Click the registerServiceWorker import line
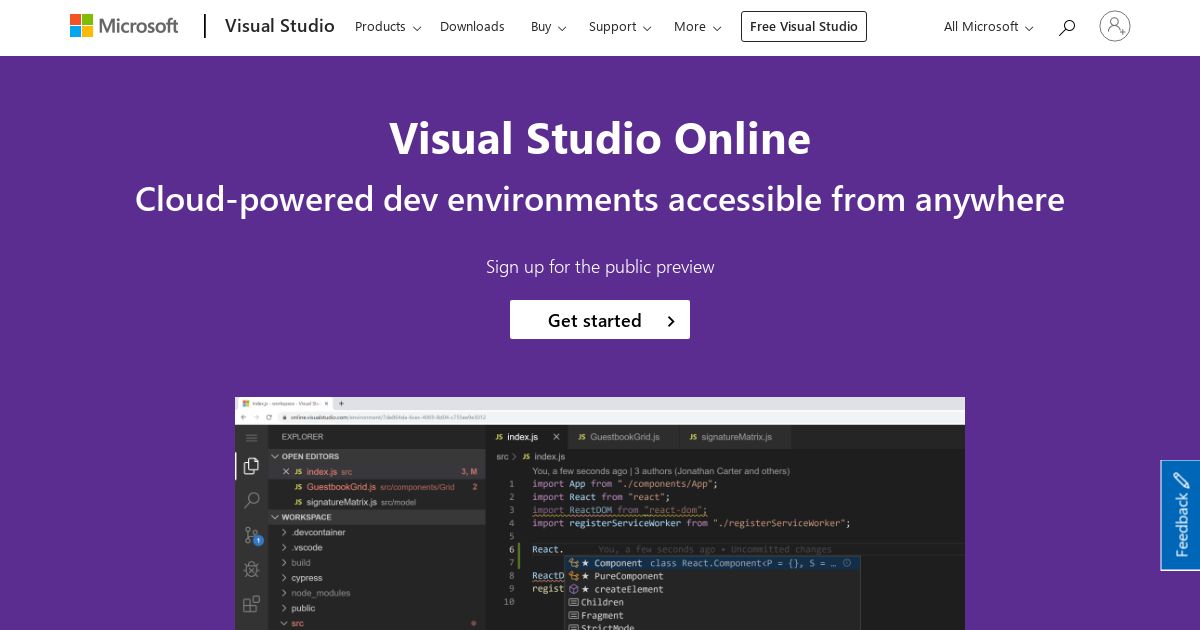This screenshot has height=630, width=1200. click(x=691, y=522)
